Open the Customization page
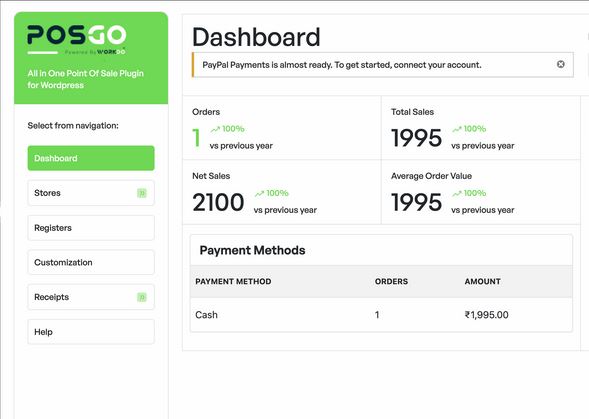The image size is (589, 419). pos(91,262)
